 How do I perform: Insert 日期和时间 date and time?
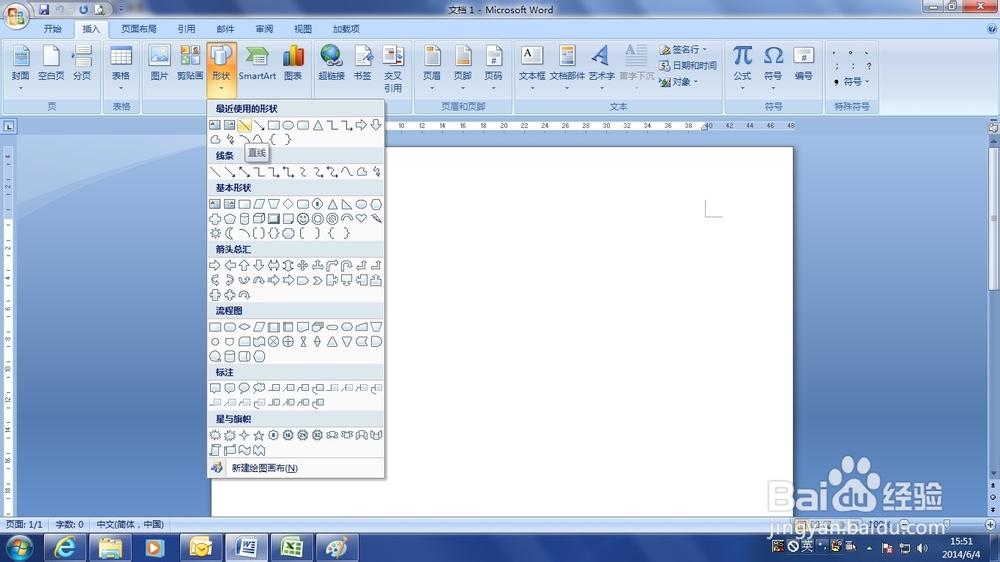(688, 65)
